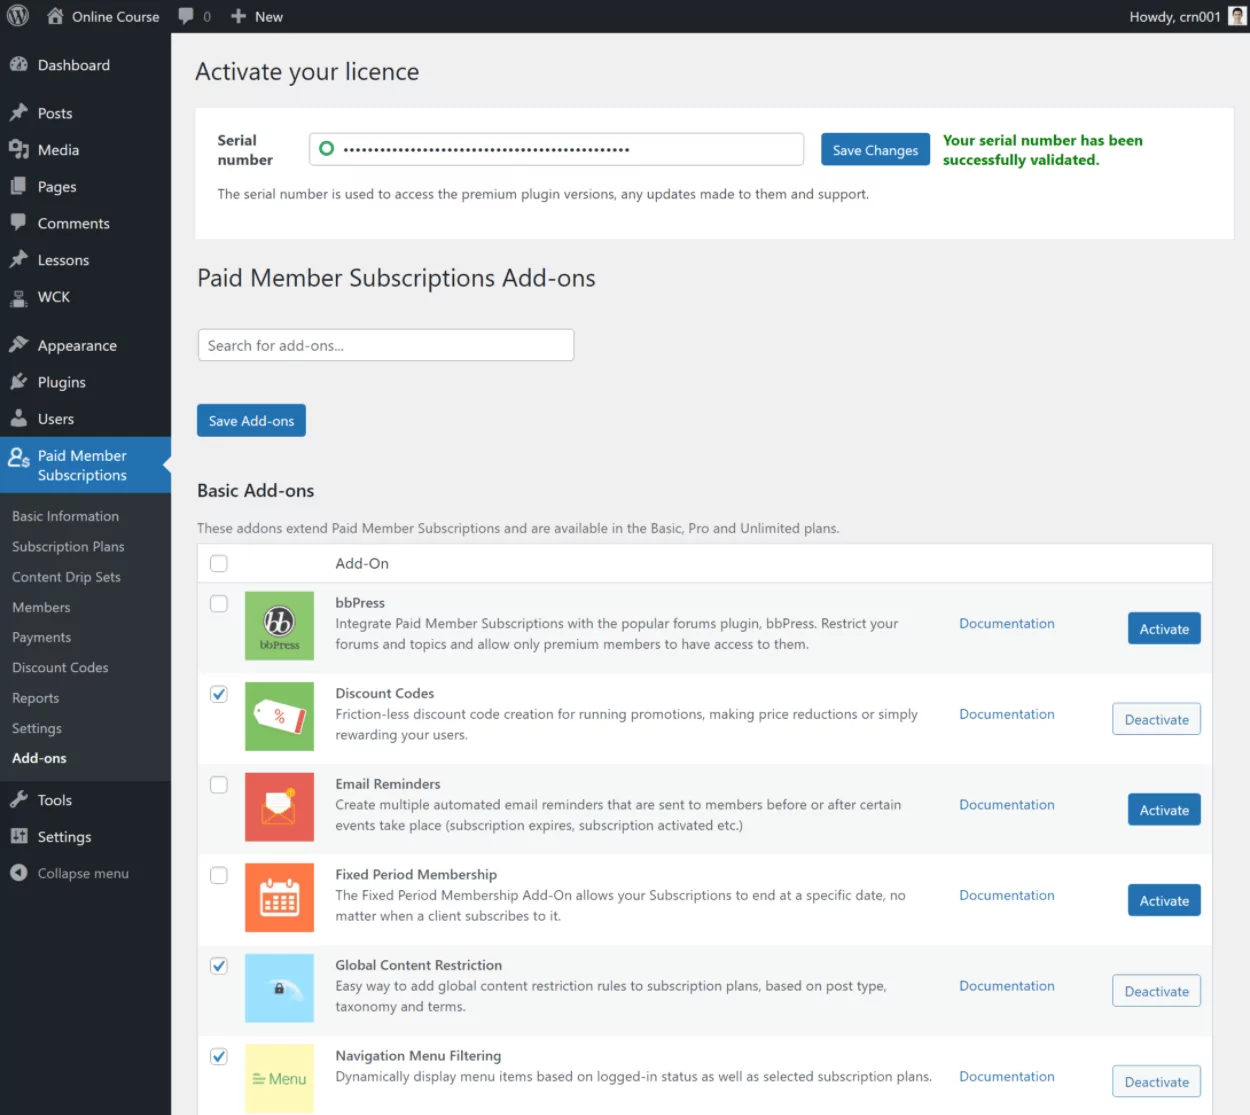Click the Settings icon in sidebar

pyautogui.click(x=18, y=836)
